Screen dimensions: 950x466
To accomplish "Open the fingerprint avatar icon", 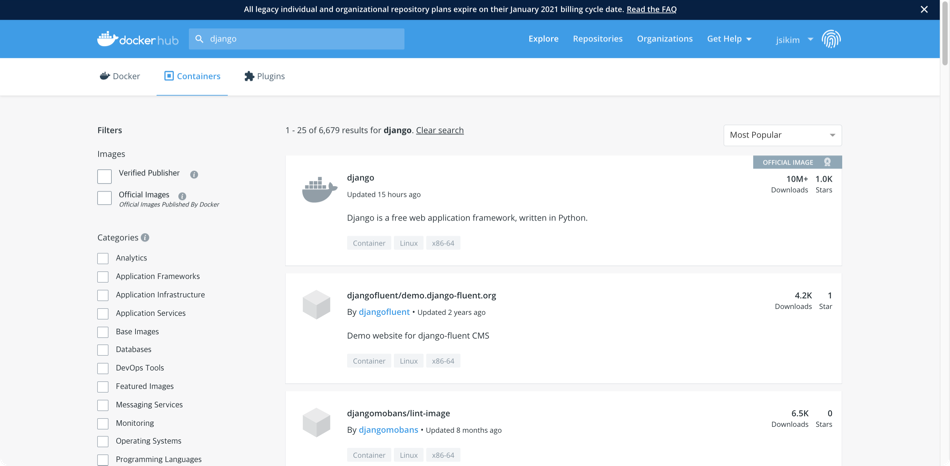I will (831, 39).
